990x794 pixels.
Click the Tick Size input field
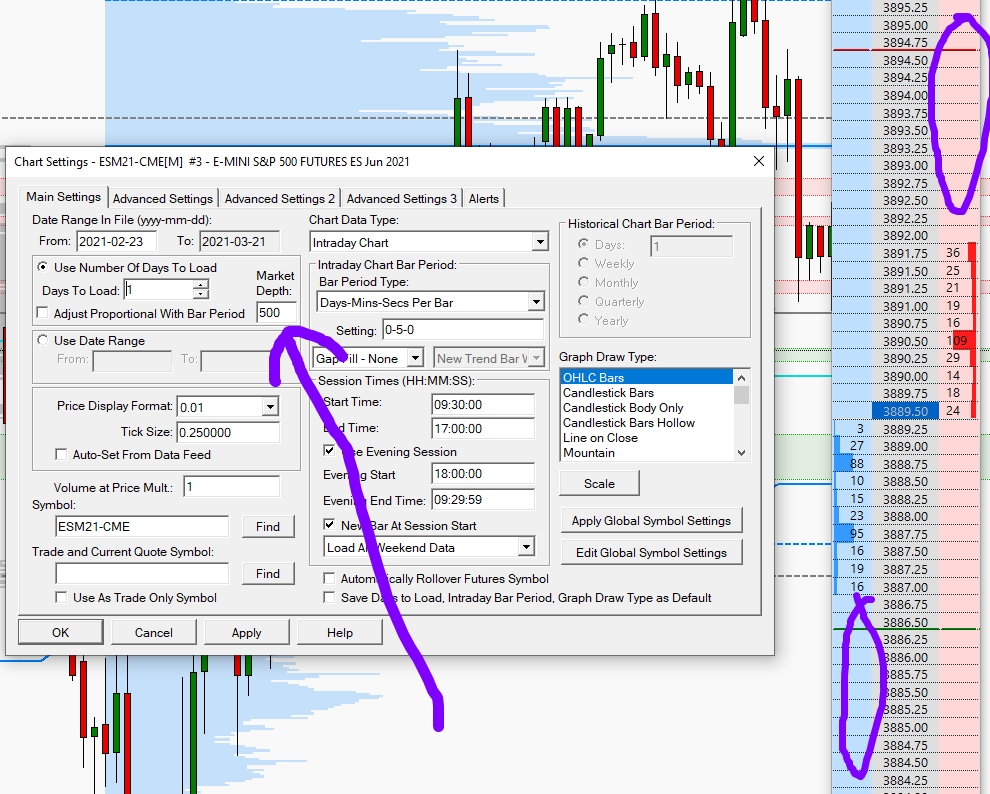[x=228, y=432]
